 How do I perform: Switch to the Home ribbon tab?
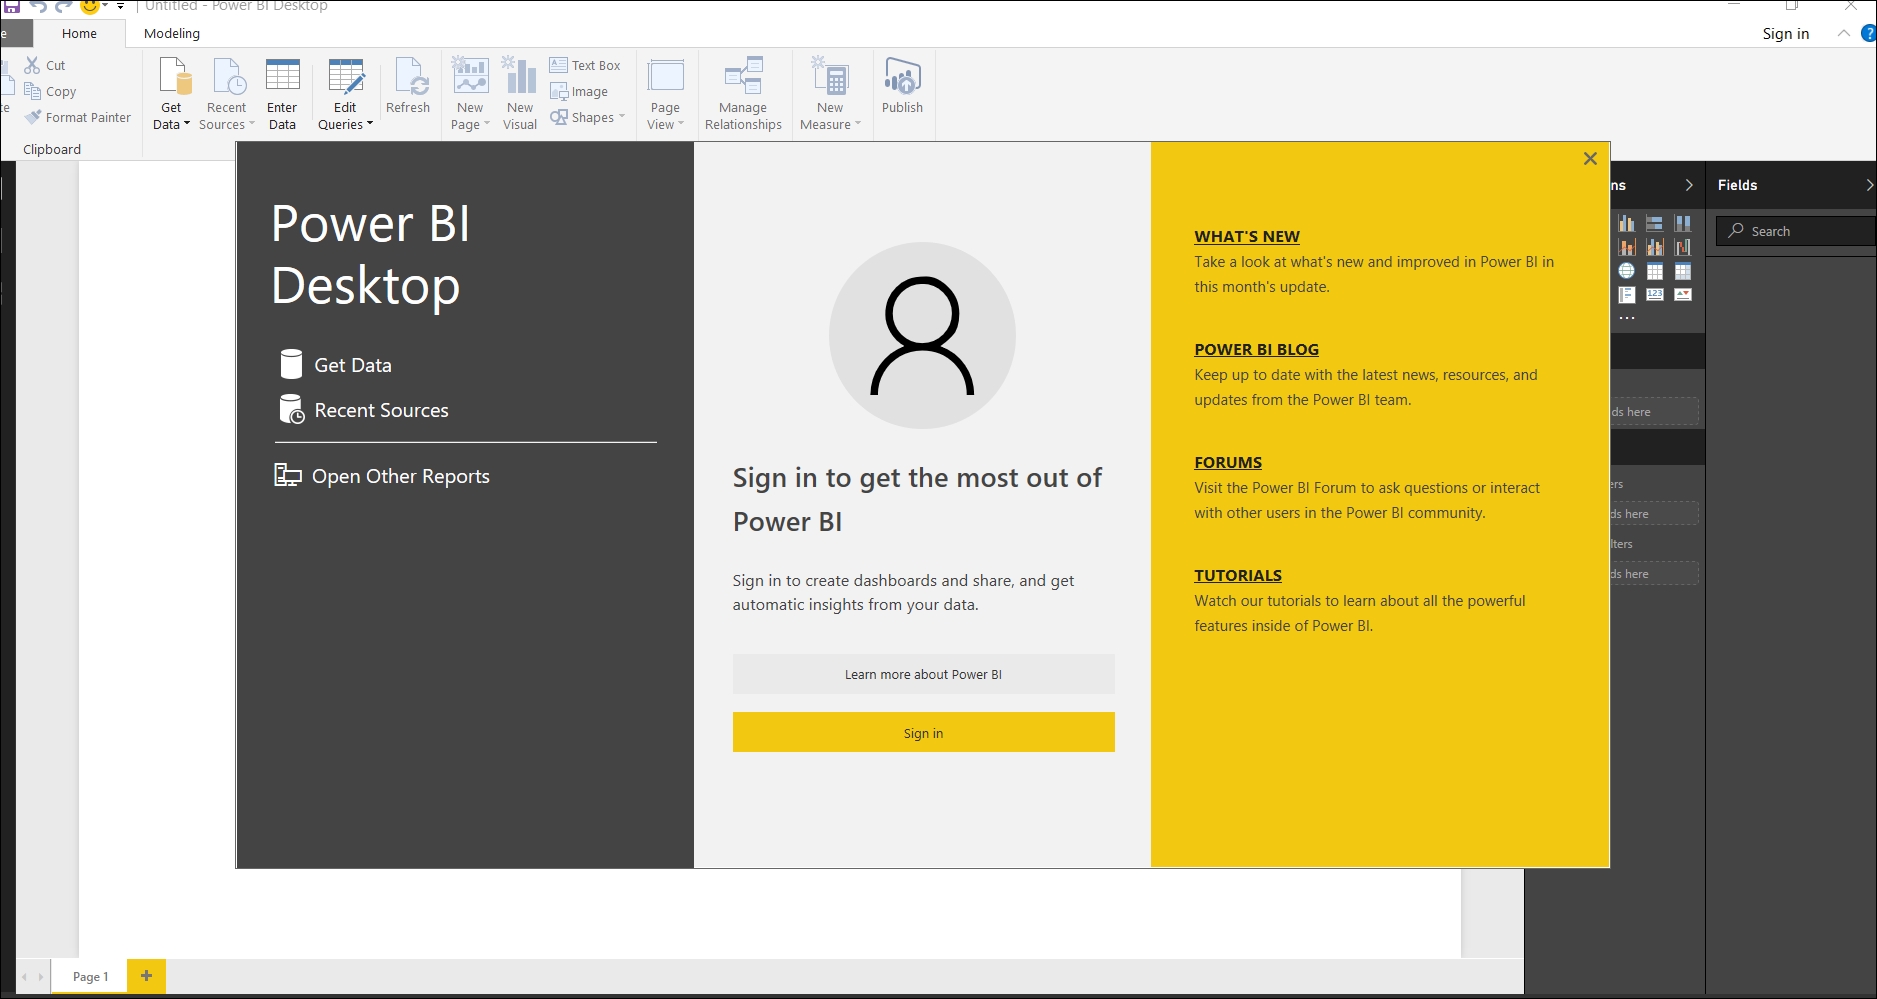point(79,33)
